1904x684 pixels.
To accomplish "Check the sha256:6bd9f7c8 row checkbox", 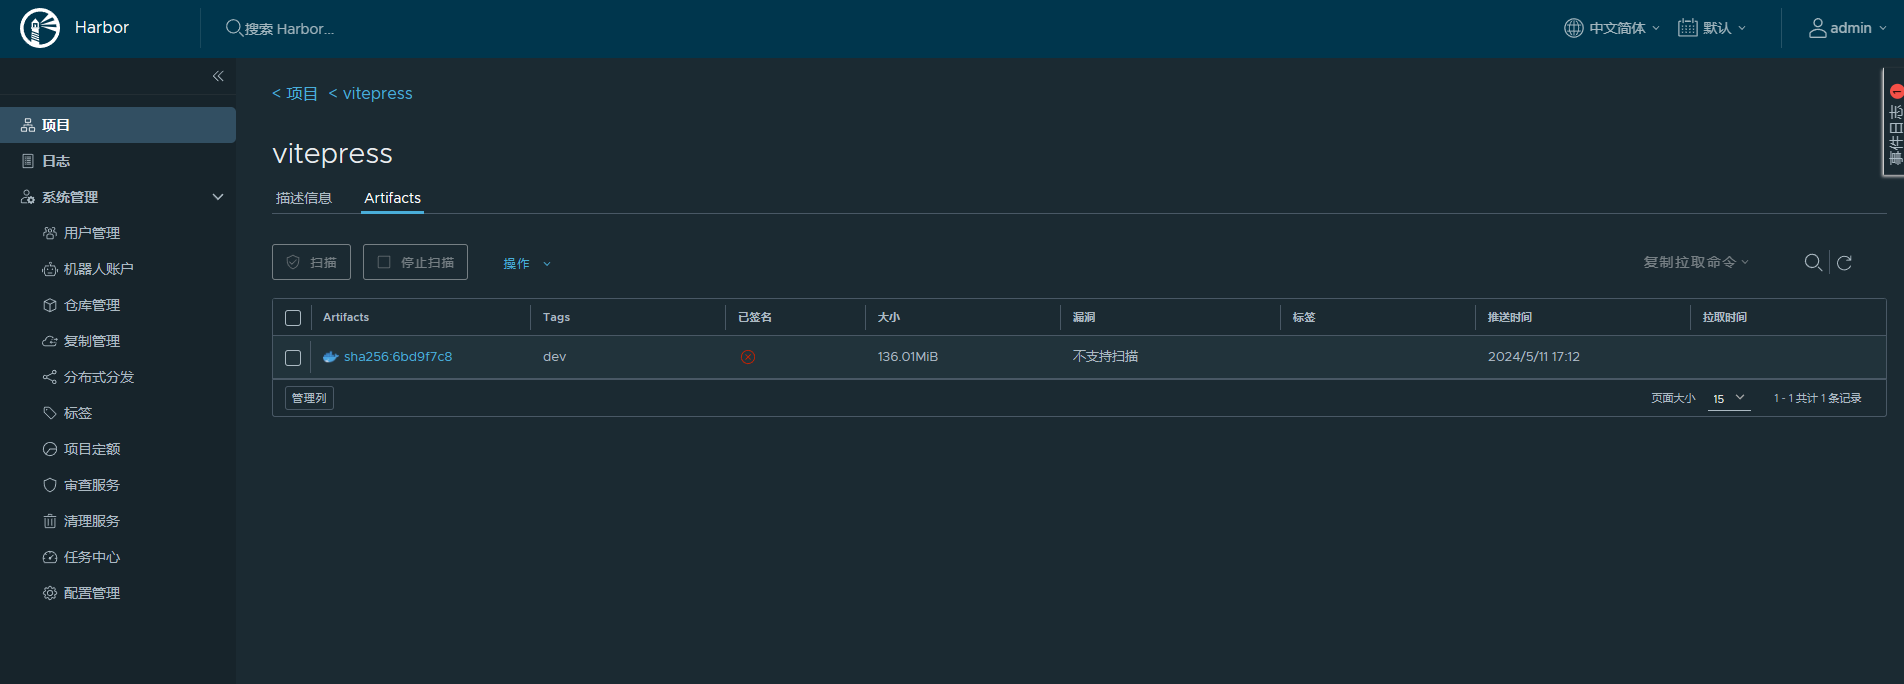I will click(x=293, y=358).
